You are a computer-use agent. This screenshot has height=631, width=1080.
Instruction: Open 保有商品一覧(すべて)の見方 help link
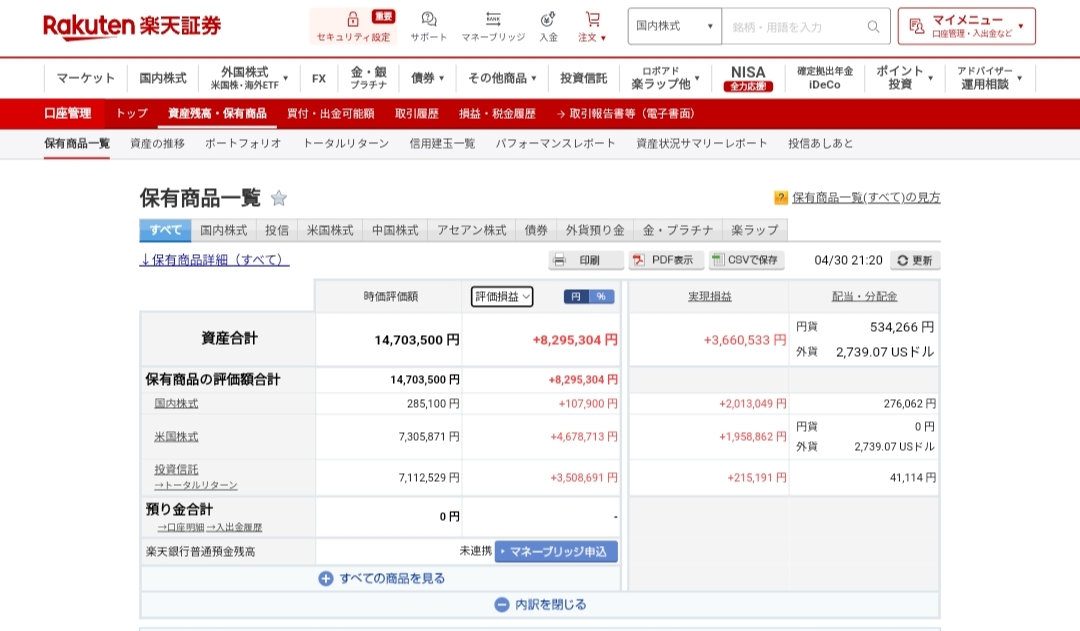click(866, 198)
